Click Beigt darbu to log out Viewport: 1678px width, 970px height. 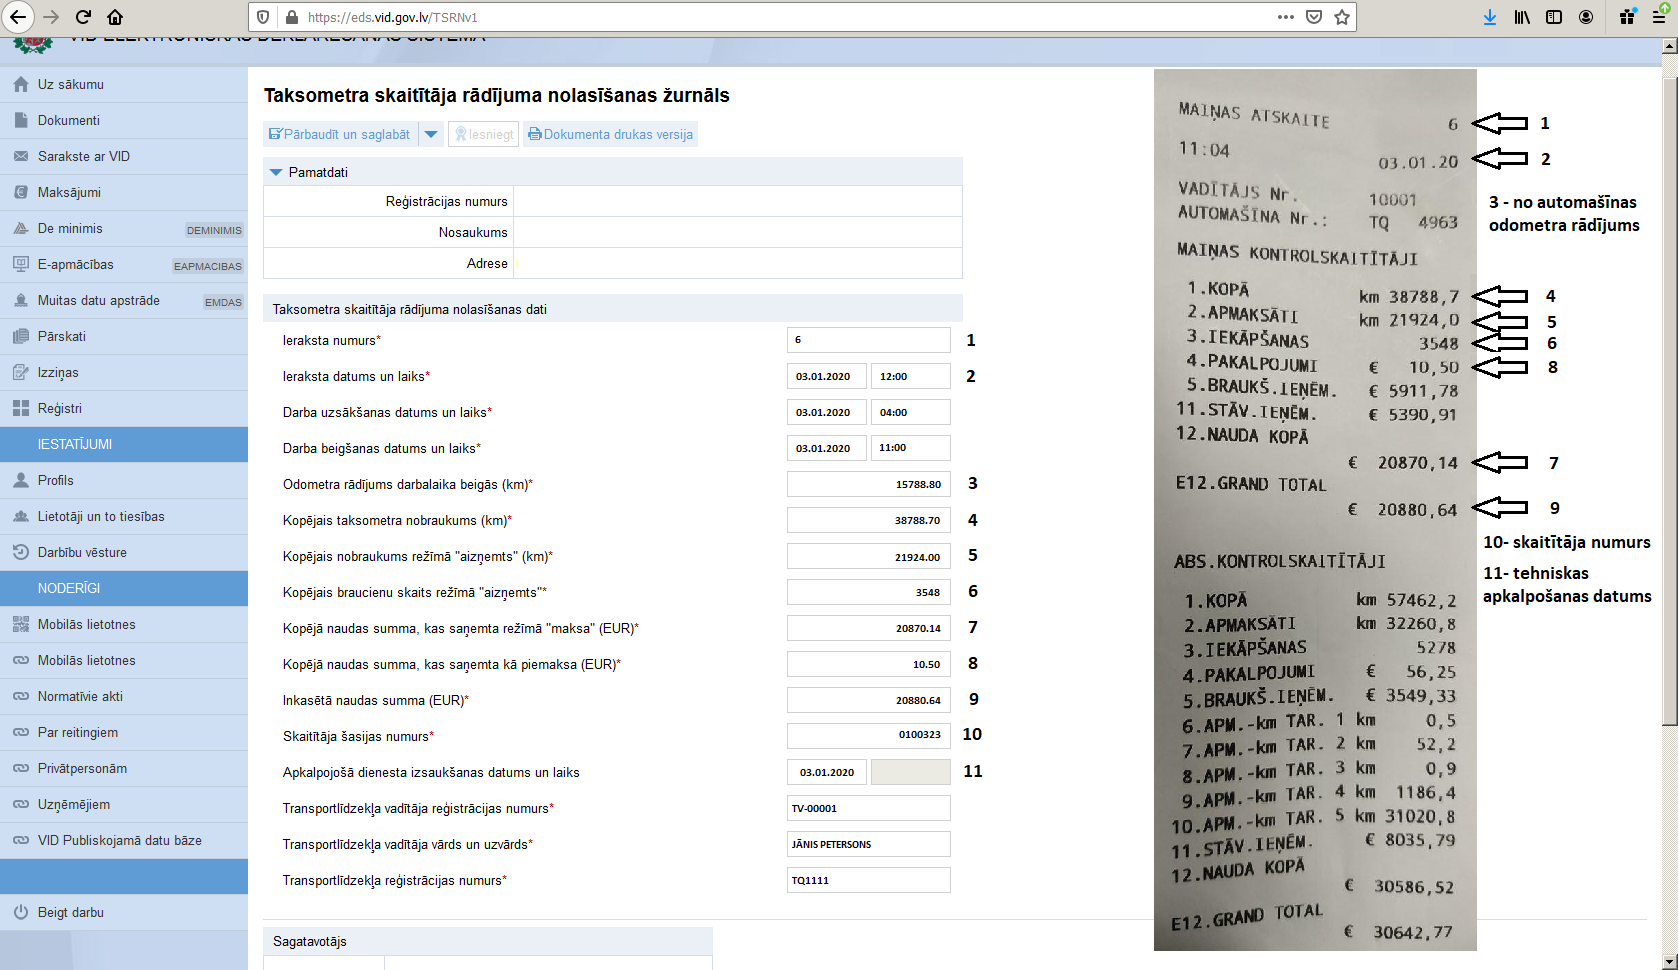tap(70, 912)
